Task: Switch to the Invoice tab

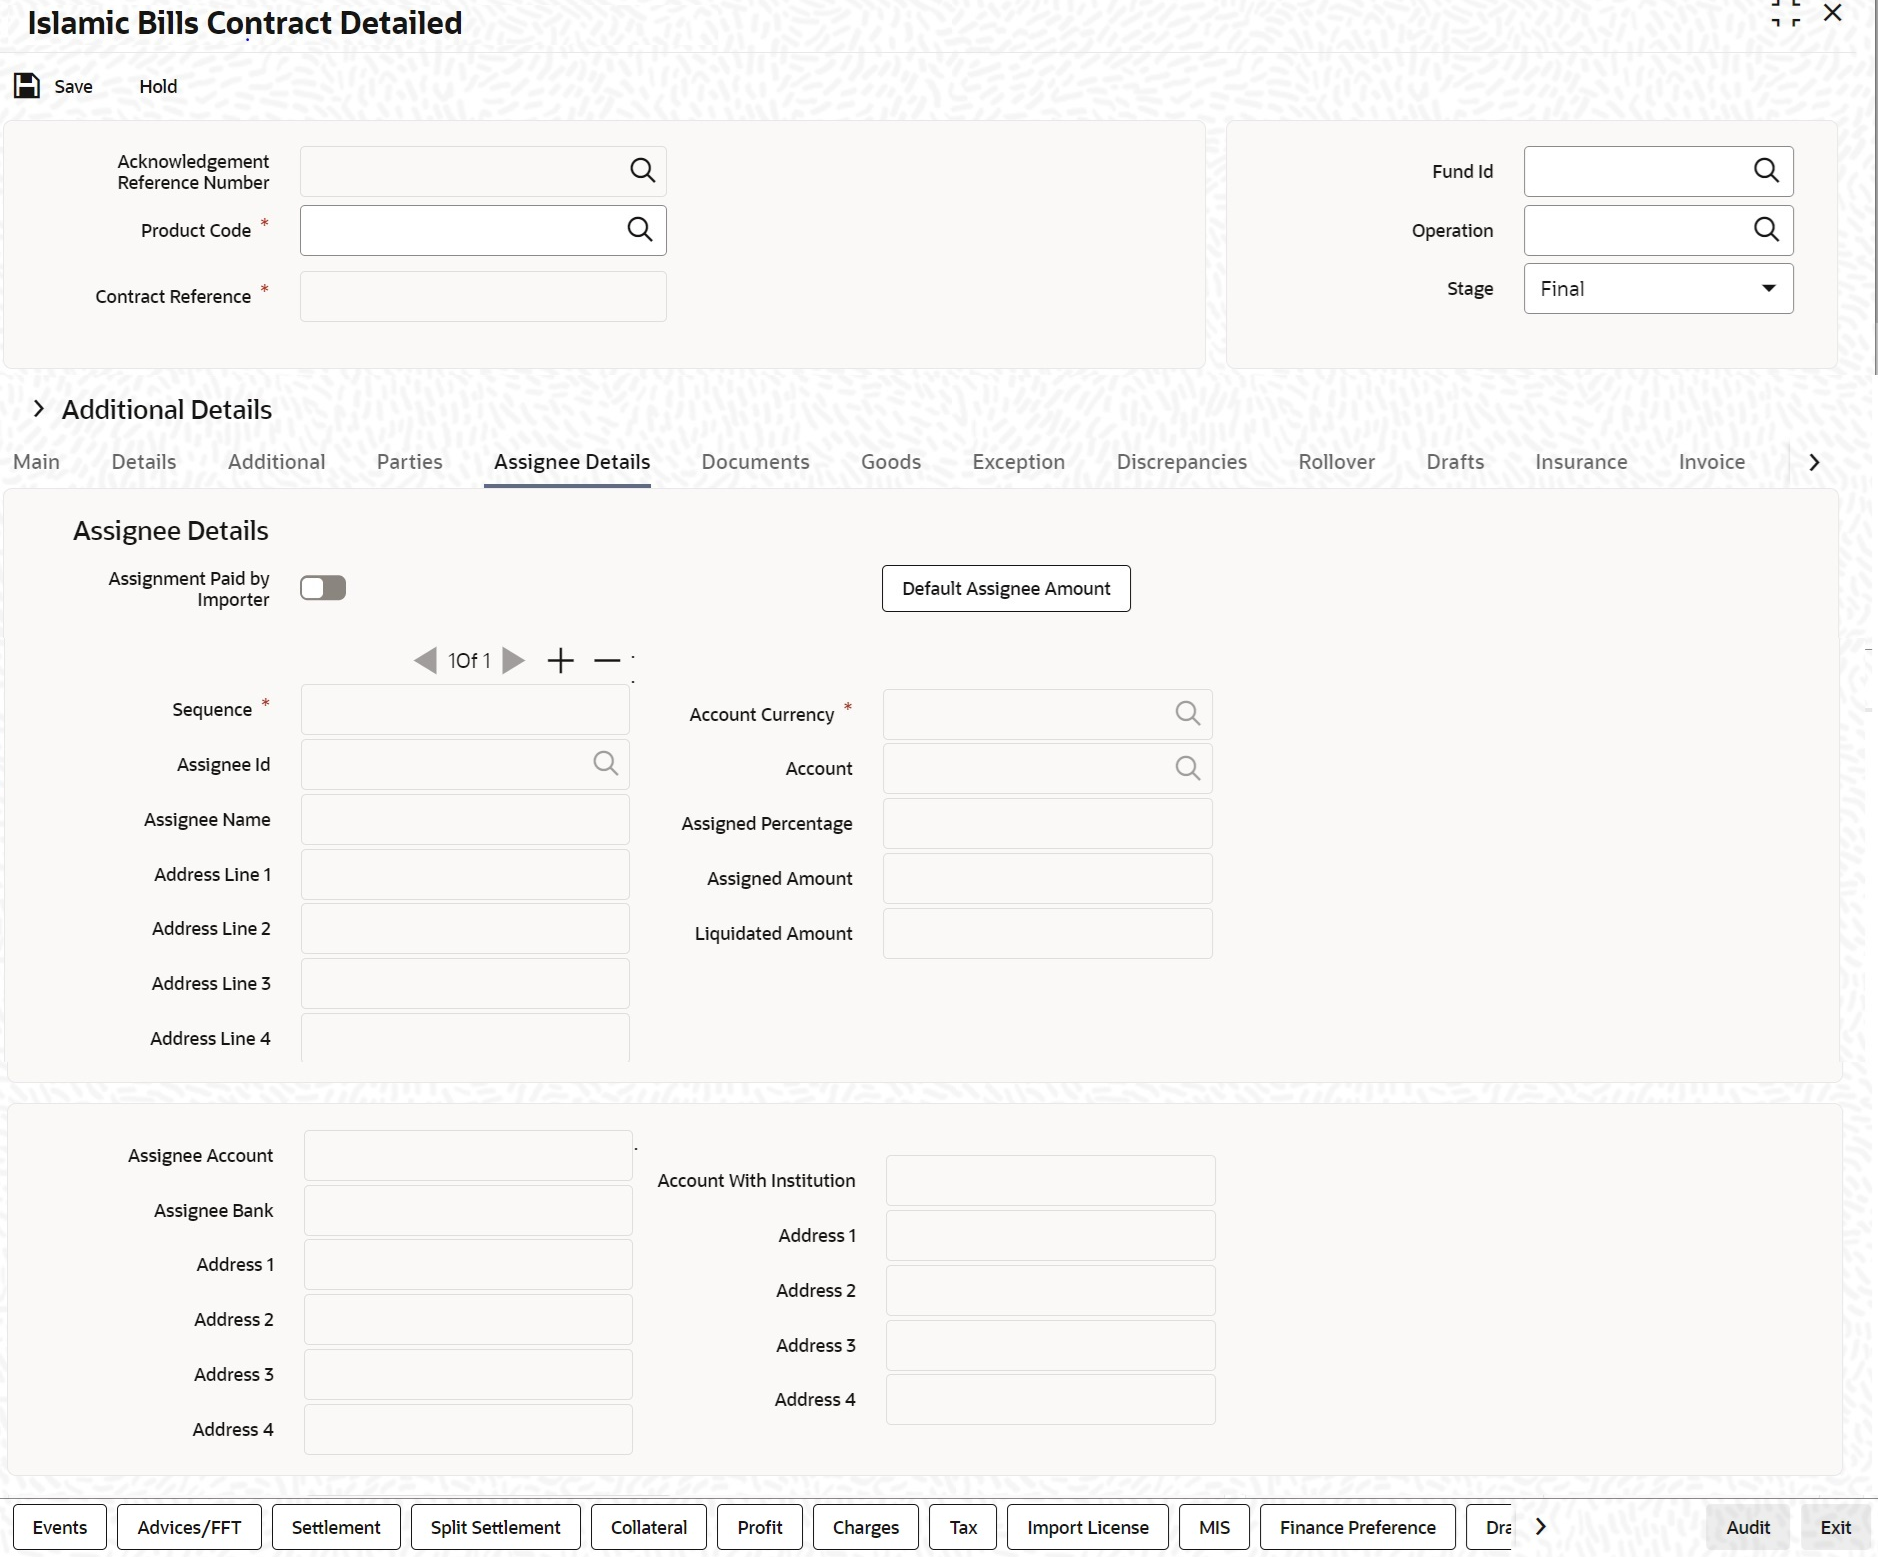Action: point(1712,462)
